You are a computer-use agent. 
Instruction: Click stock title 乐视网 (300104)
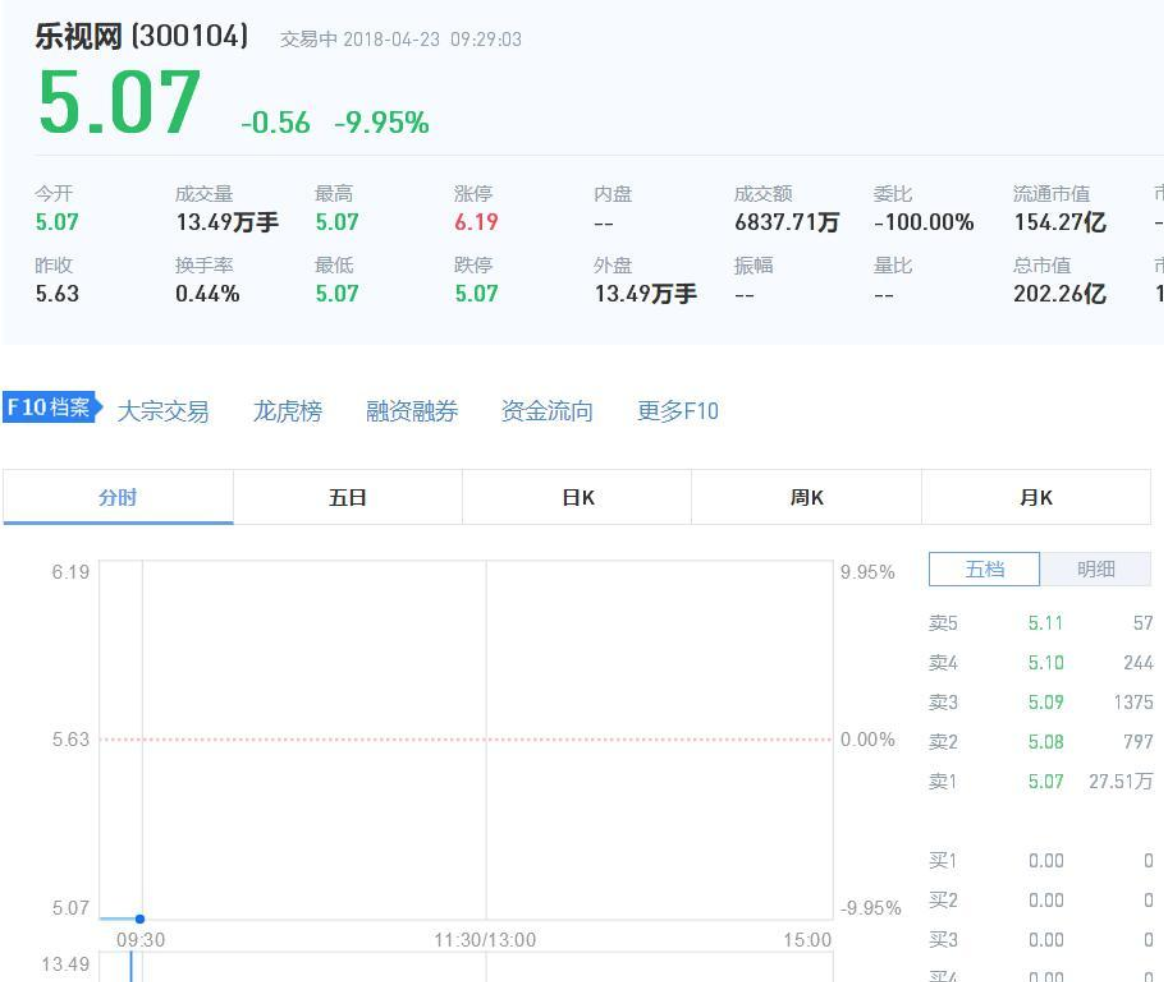142,36
